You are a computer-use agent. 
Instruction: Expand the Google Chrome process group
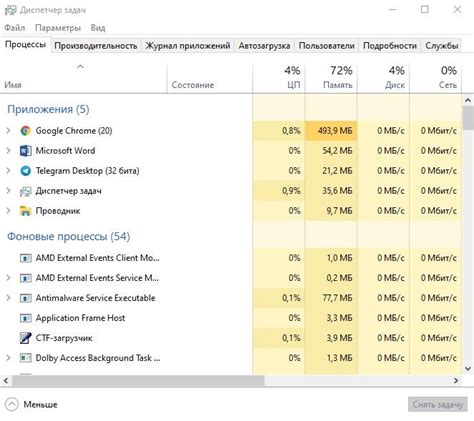[8, 131]
